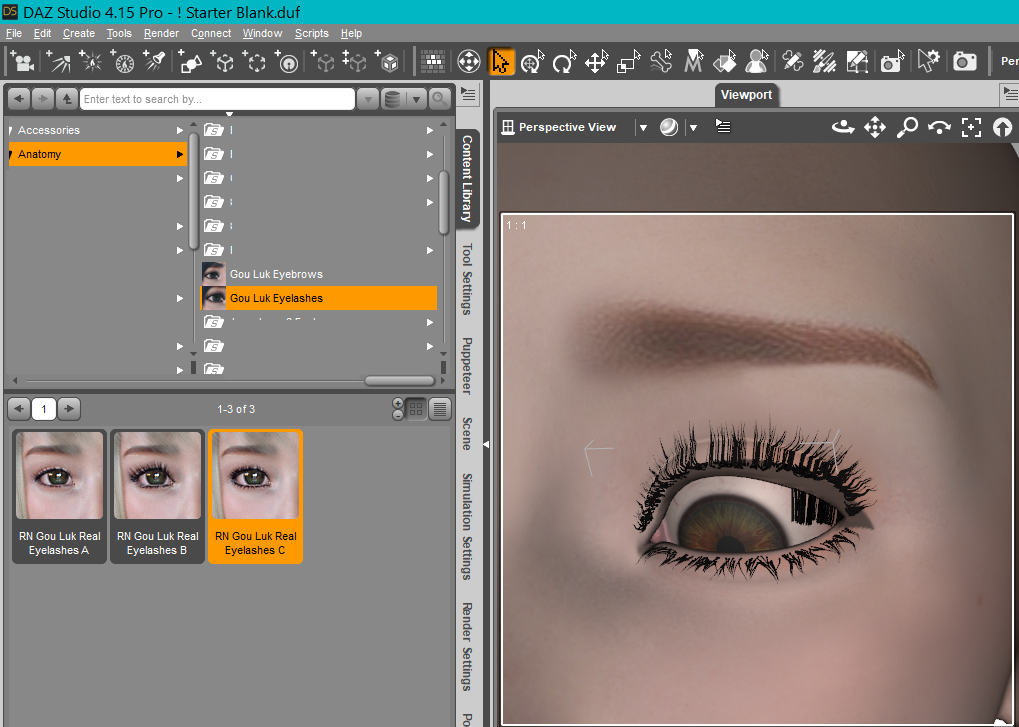This screenshot has width=1019, height=727.
Task: Click the viewport pan control
Action: tap(875, 127)
